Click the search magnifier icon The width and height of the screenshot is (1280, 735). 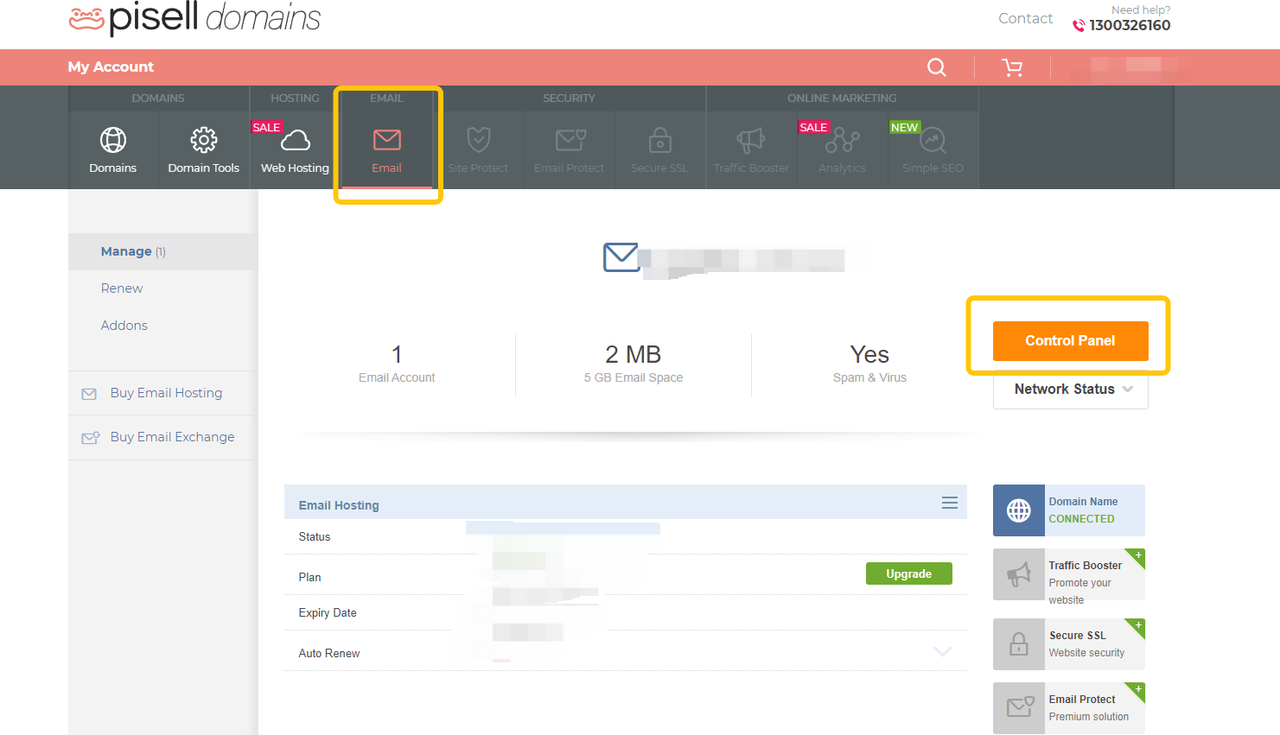point(936,67)
